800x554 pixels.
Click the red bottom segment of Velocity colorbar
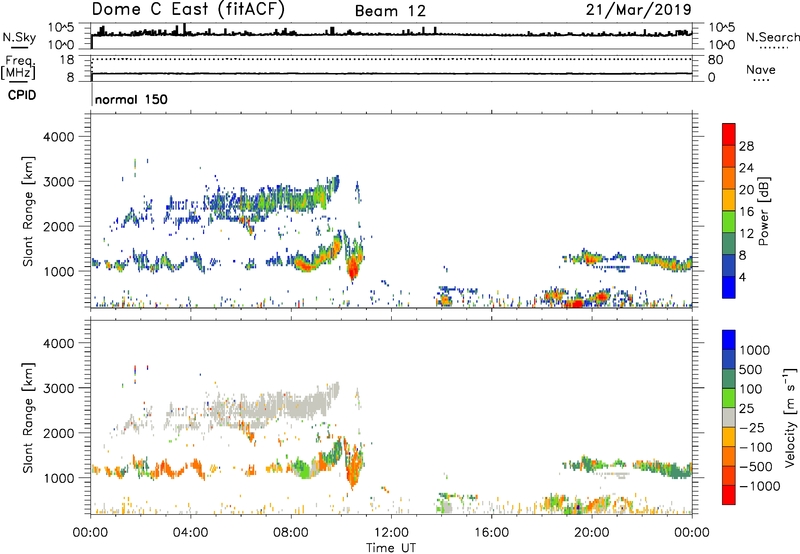tap(729, 495)
